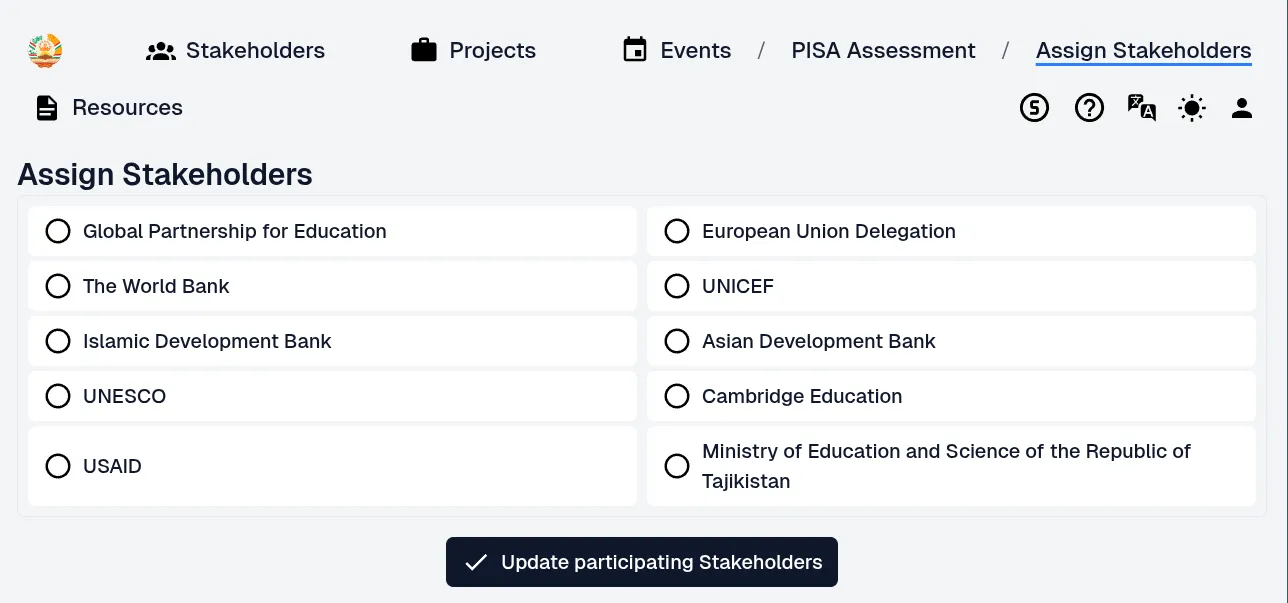Click the Events calendar icon

coord(635,50)
